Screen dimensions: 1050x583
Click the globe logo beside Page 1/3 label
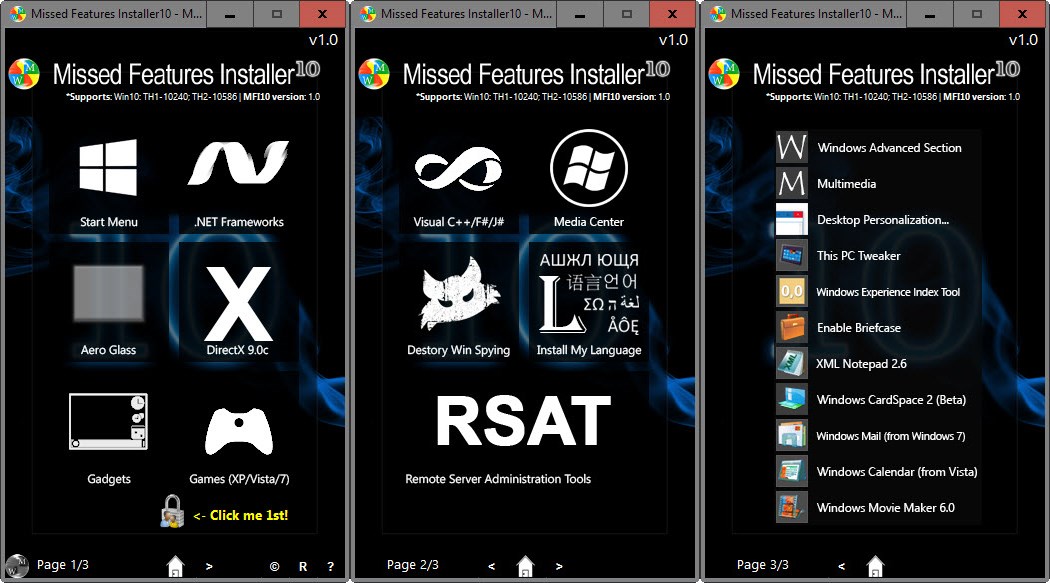pyautogui.click(x=17, y=566)
